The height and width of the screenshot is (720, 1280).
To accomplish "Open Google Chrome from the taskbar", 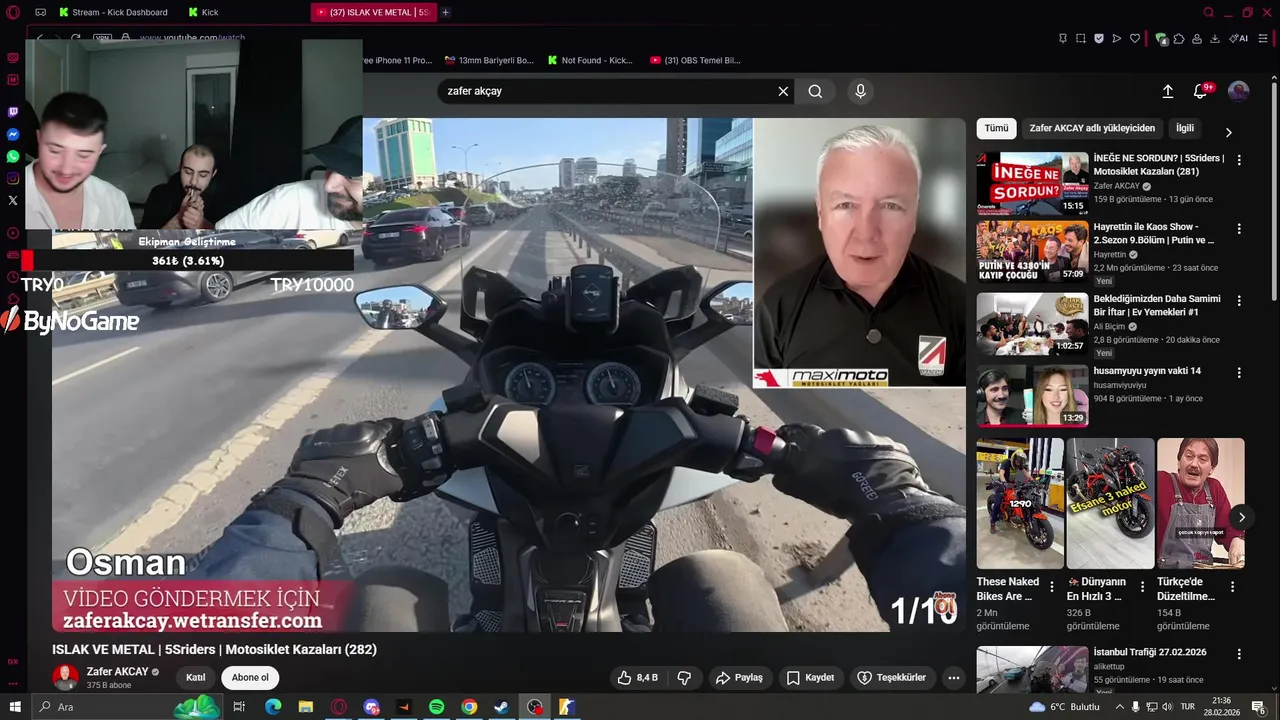I will [x=469, y=707].
